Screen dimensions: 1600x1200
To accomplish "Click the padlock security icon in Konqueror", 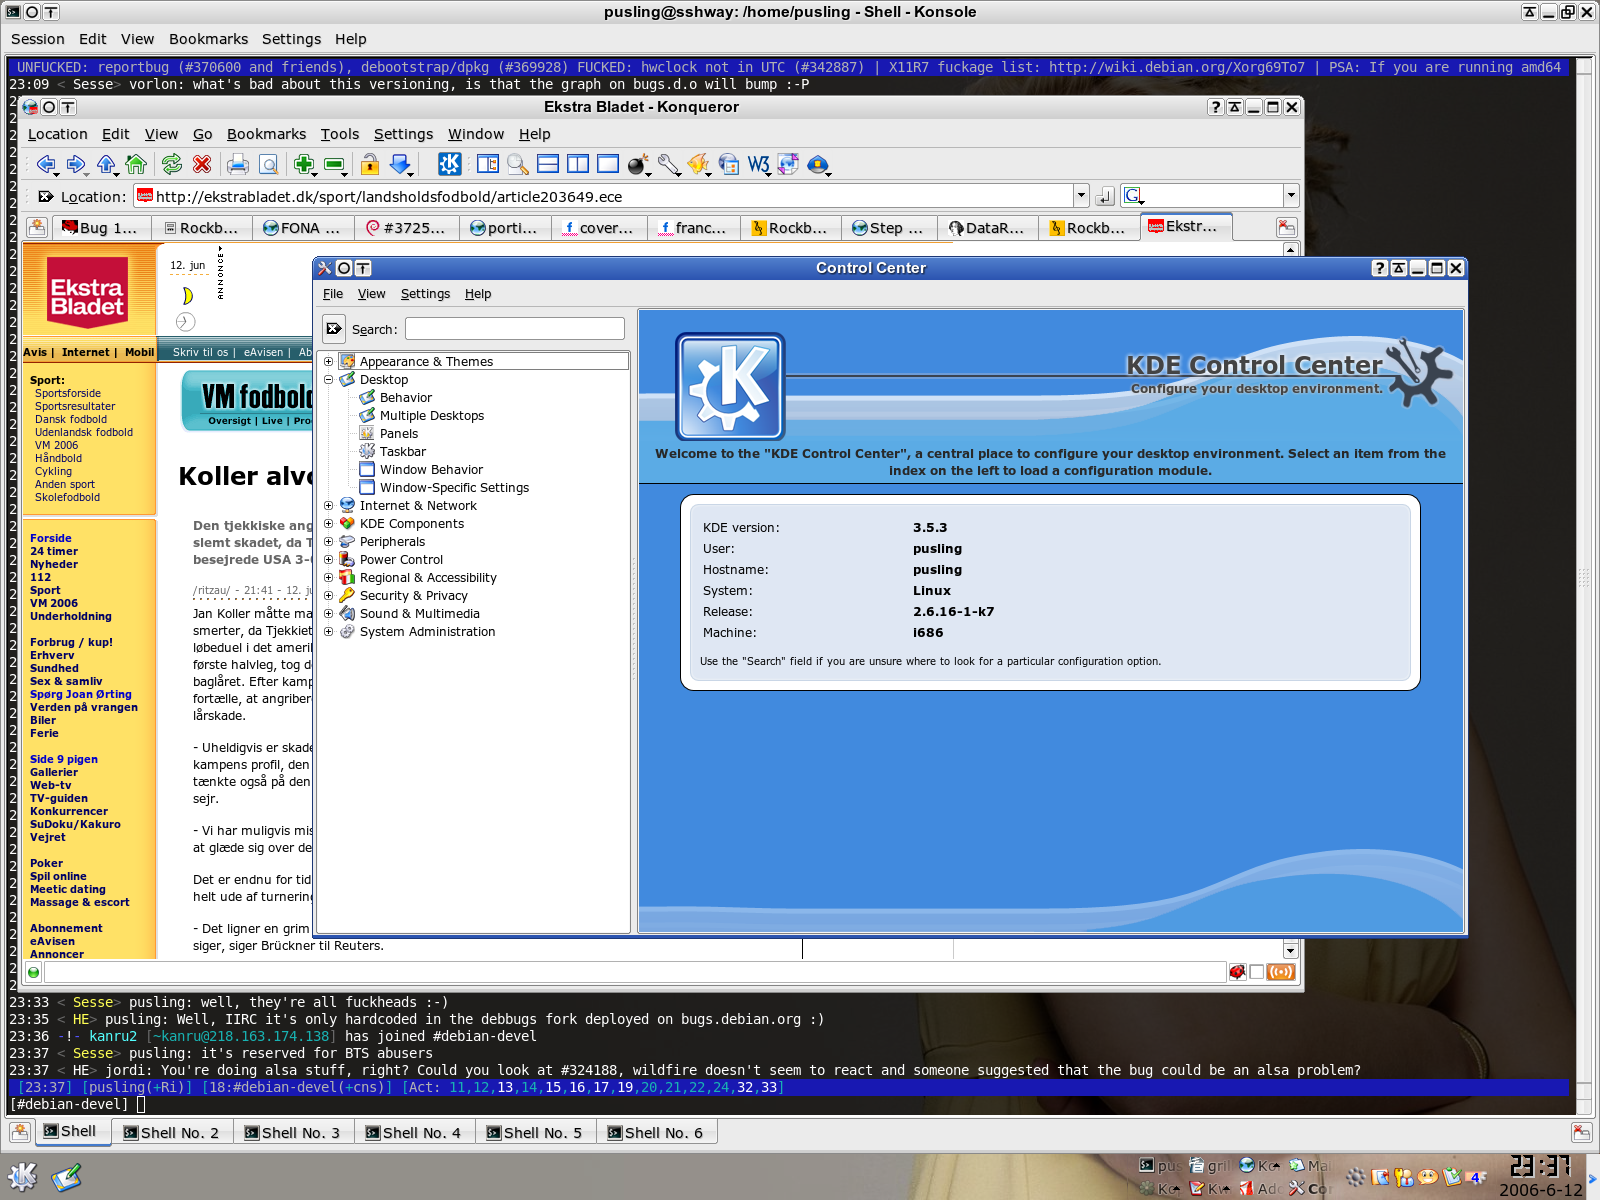I will (x=370, y=164).
